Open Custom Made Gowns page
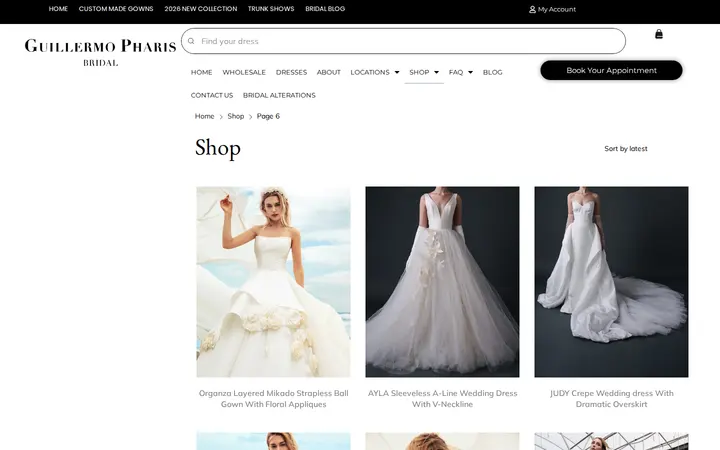Image resolution: width=720 pixels, height=450 pixels. [x=116, y=9]
